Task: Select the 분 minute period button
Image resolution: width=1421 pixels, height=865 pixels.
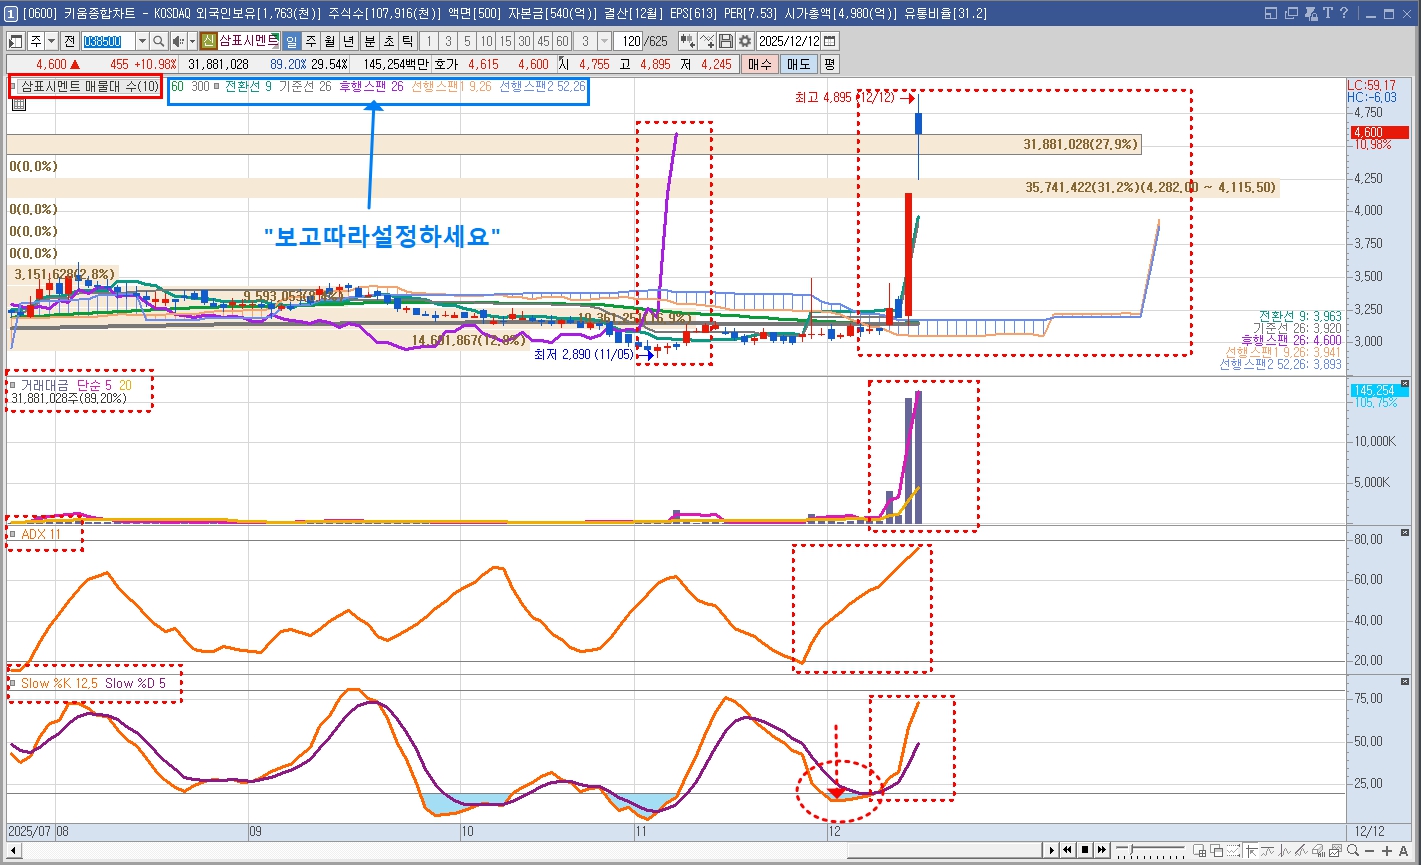Action: pos(370,41)
